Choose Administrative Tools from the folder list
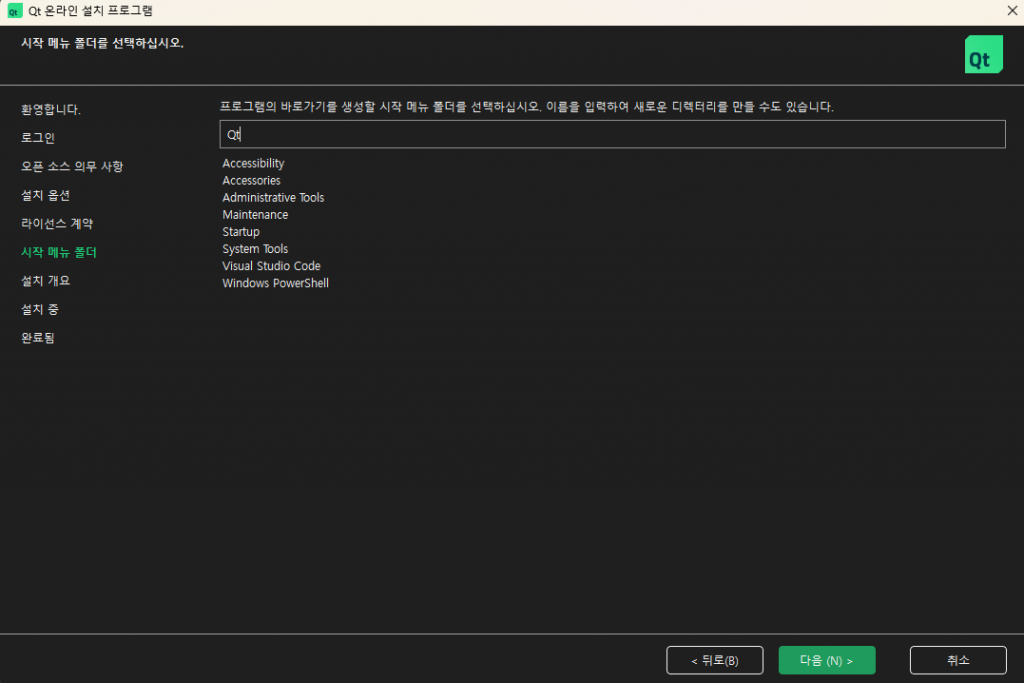The image size is (1024, 683). click(273, 197)
